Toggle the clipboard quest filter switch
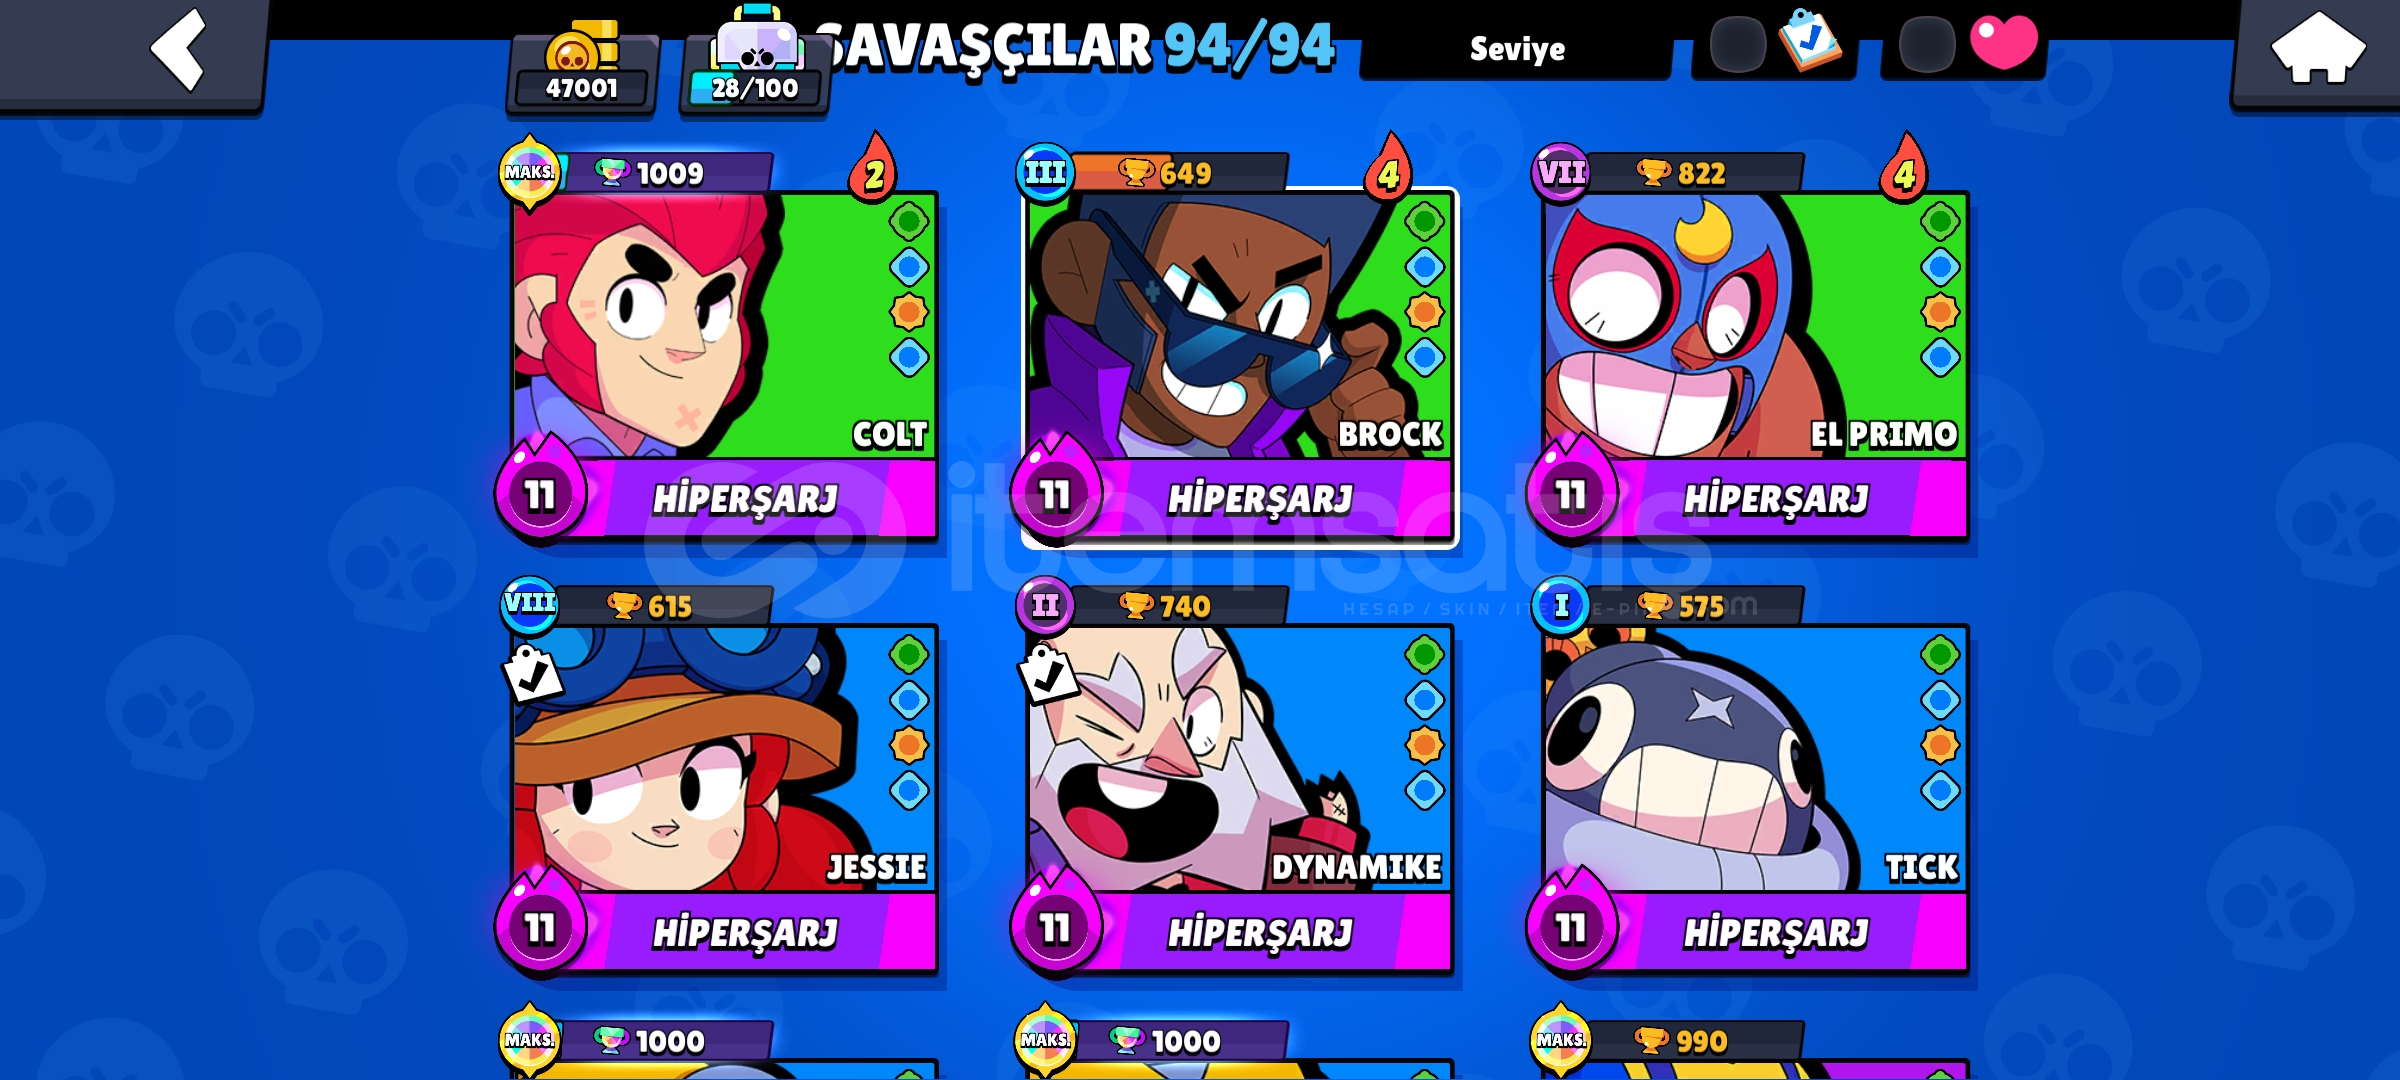 pos(1775,44)
